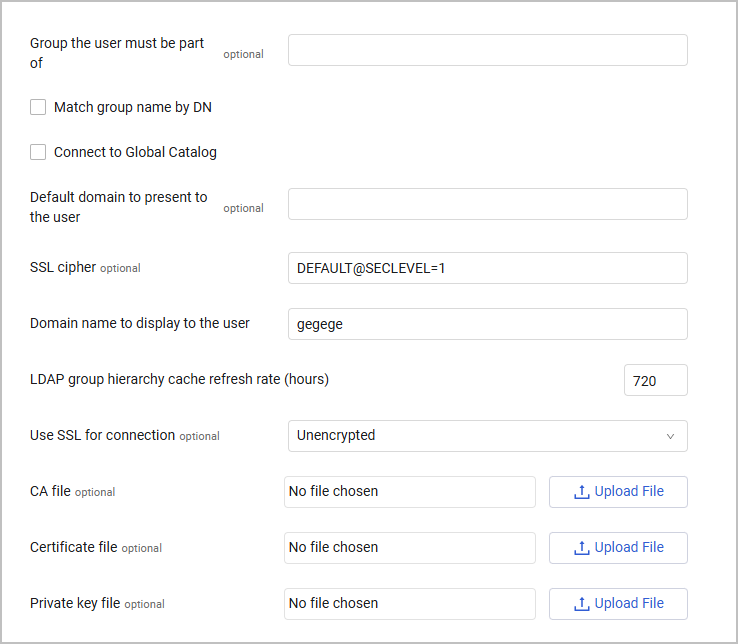This screenshot has width=738, height=644.
Task: Click Domain name to display field
Action: click(x=487, y=324)
